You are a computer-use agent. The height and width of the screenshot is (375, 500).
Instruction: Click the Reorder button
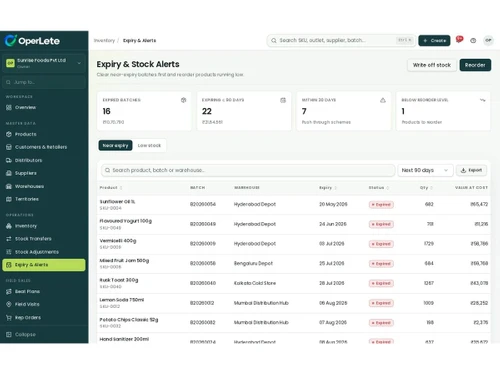point(475,65)
